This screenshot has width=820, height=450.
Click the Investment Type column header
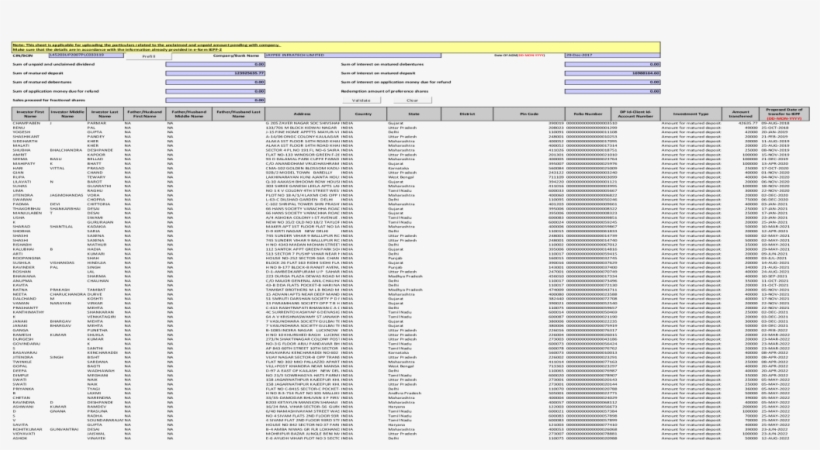(x=691, y=114)
